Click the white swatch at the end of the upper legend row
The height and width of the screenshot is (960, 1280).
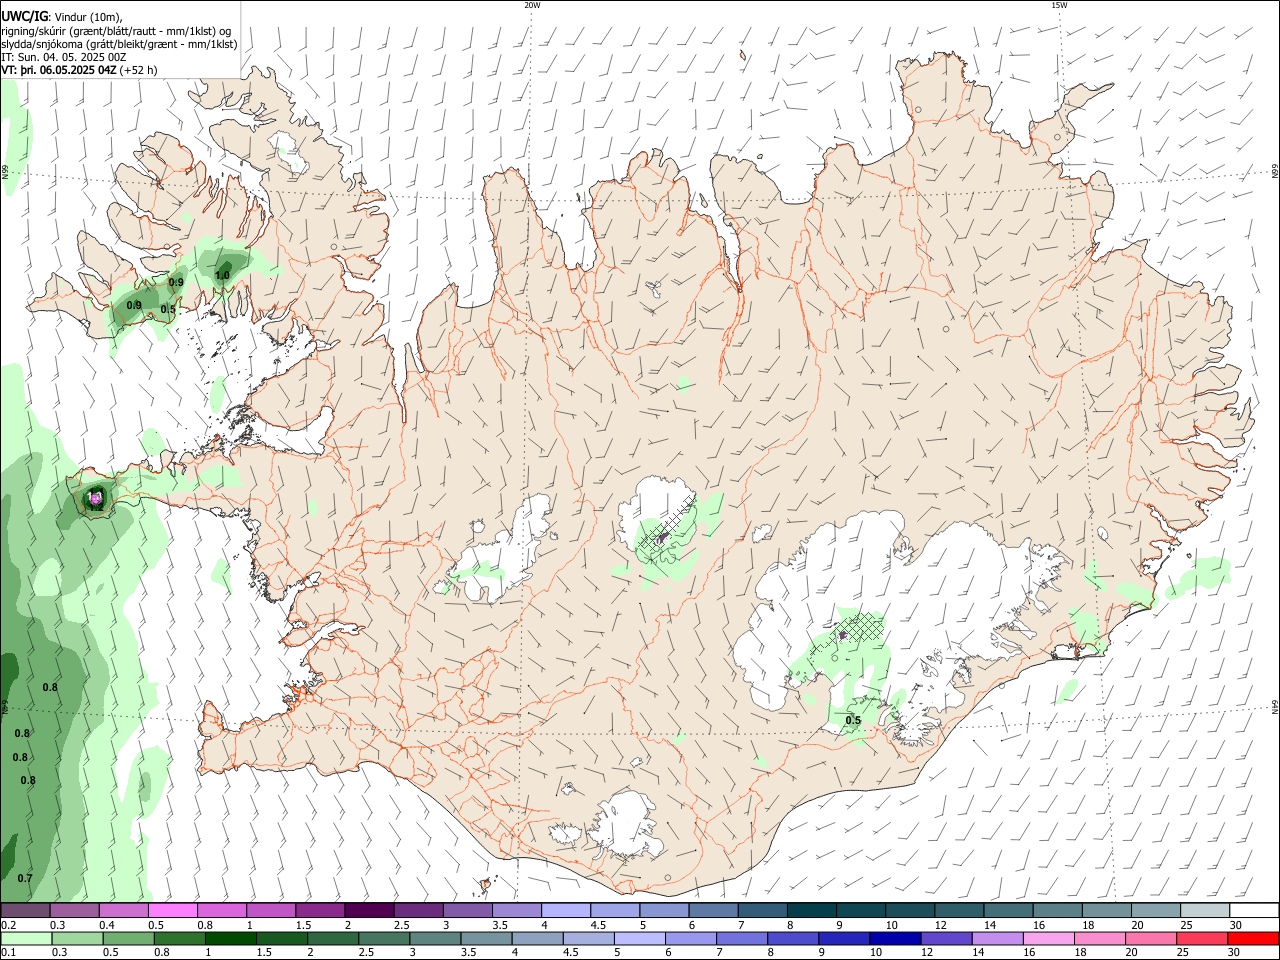(x=1254, y=910)
